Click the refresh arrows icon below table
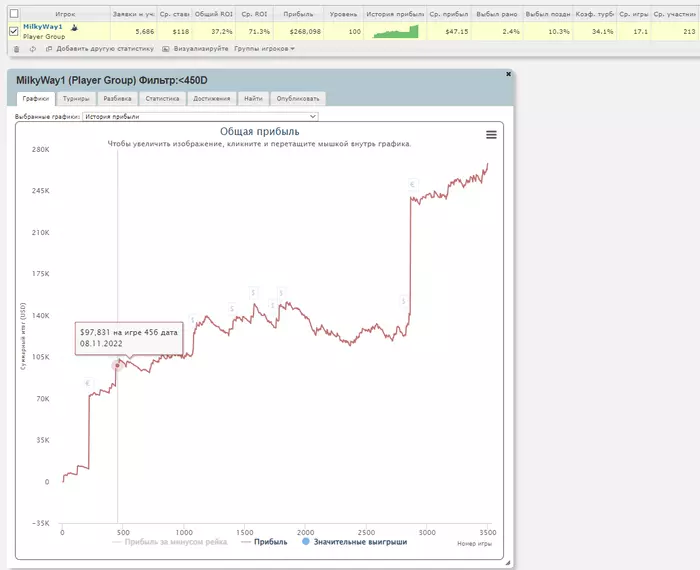The width and height of the screenshot is (700, 570). point(33,49)
